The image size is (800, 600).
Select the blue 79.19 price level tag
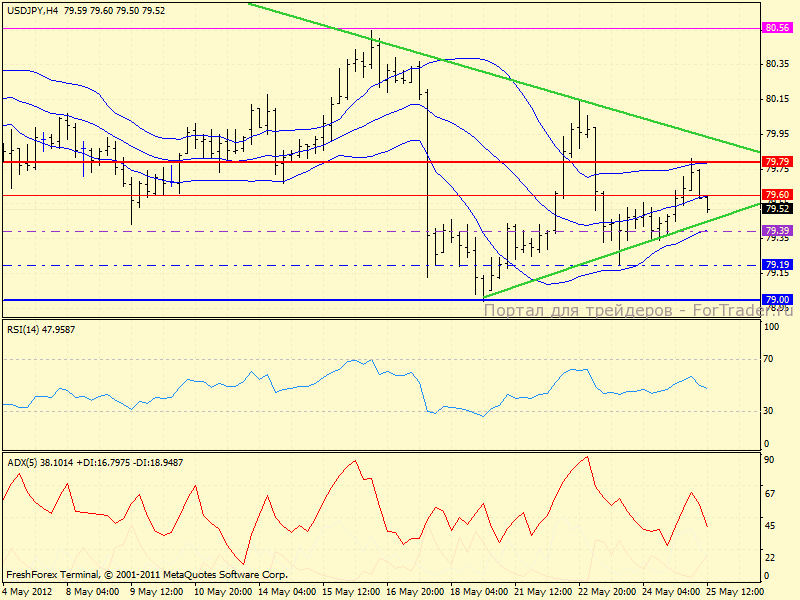click(777, 265)
